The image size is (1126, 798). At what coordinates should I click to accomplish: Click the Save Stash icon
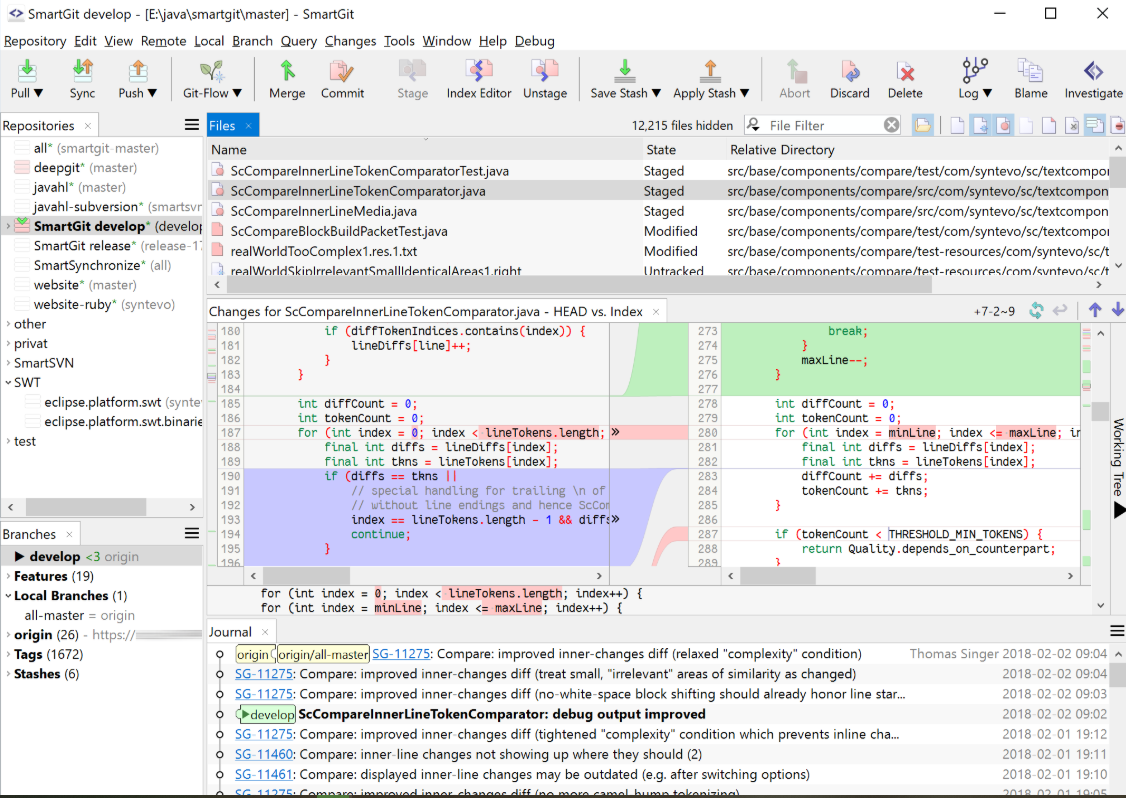coord(625,70)
